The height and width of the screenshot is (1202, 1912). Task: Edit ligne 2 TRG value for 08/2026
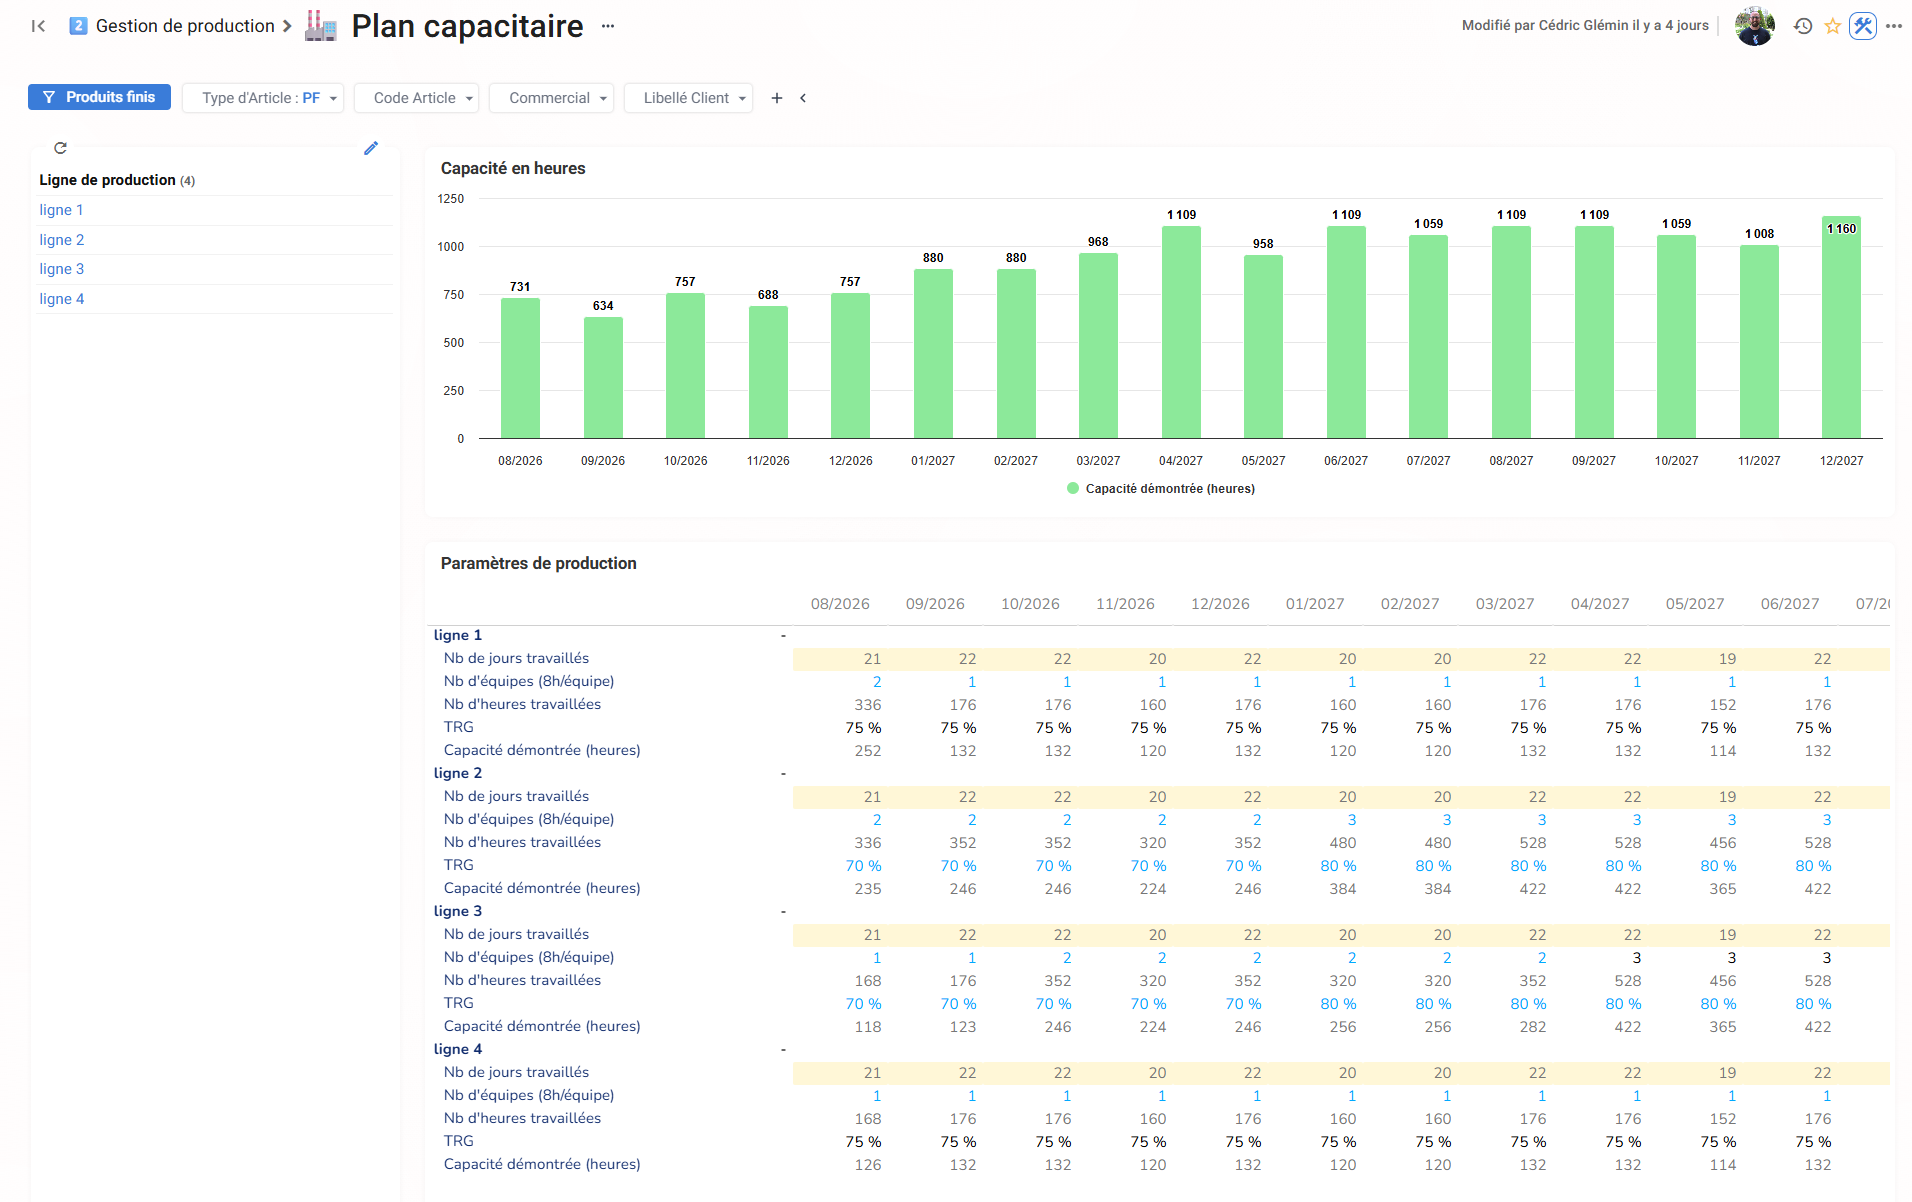pos(863,866)
